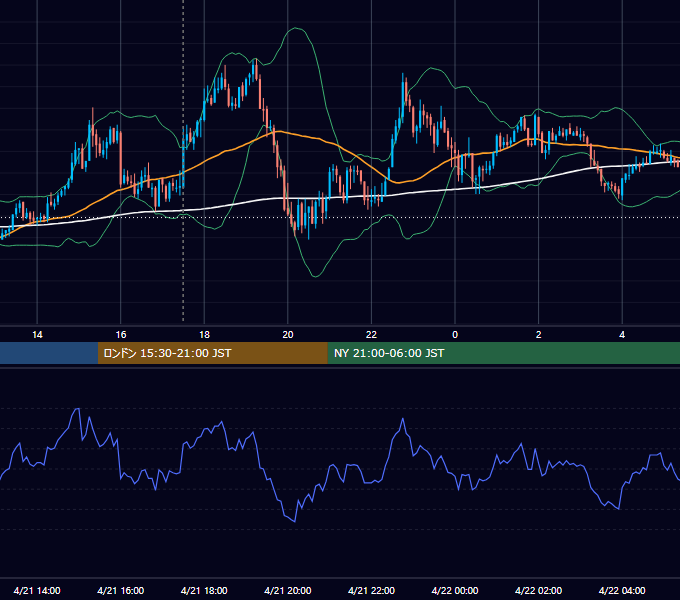Click the 14 hour label on chart axis

[37, 335]
